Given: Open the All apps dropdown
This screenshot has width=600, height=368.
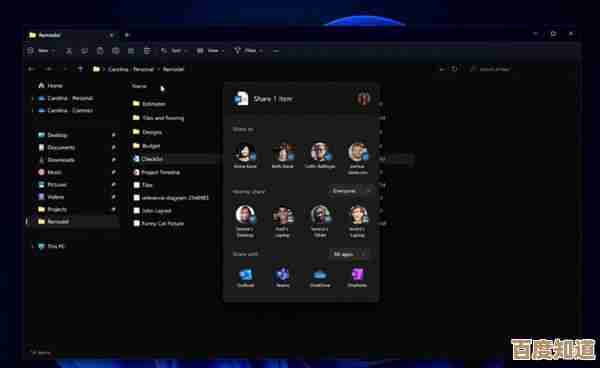Looking at the screenshot, I should coord(351,254).
